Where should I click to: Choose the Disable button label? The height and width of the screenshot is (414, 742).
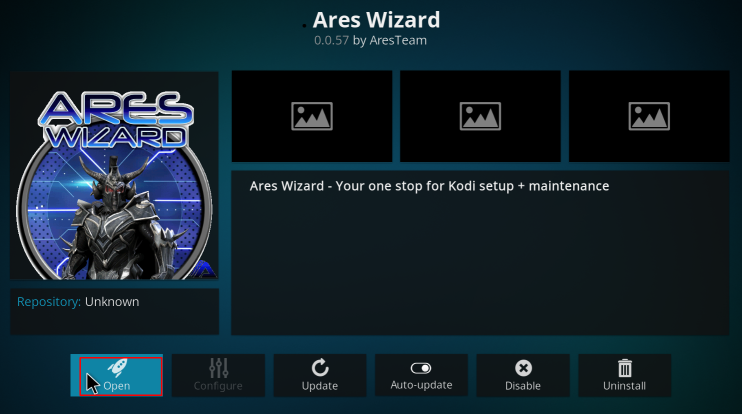click(x=523, y=386)
